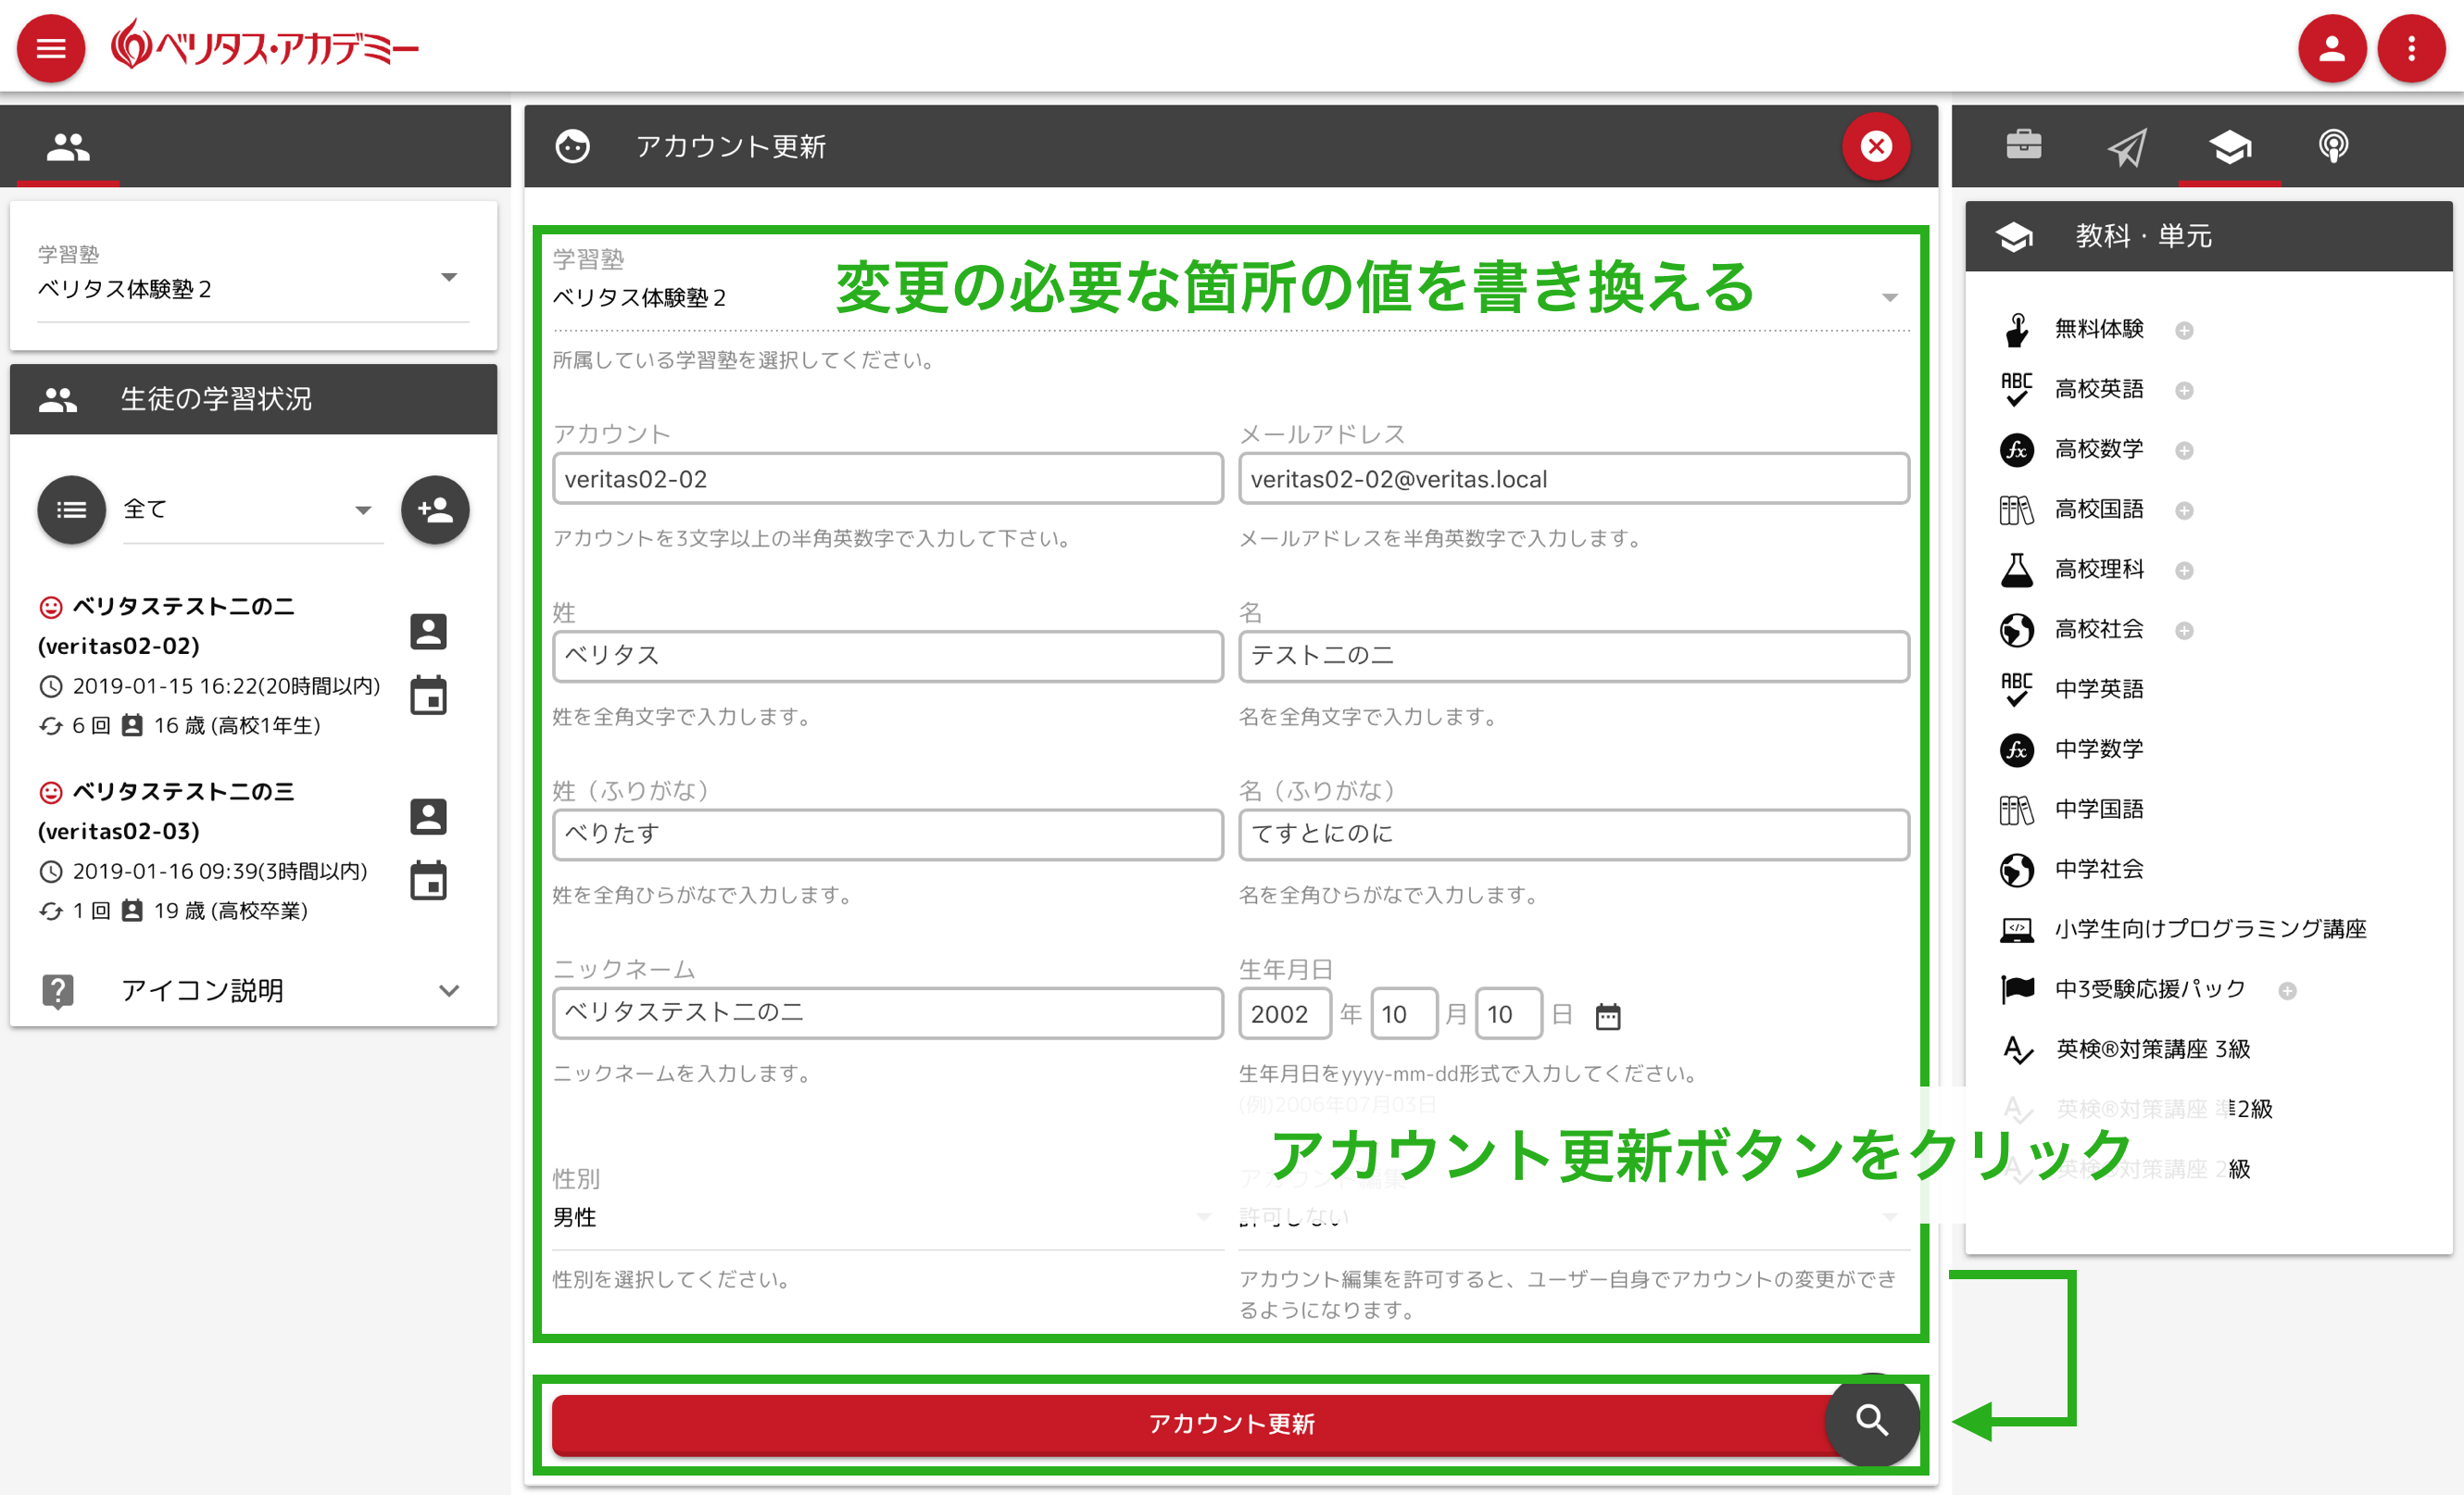Click the add student button

(435, 510)
